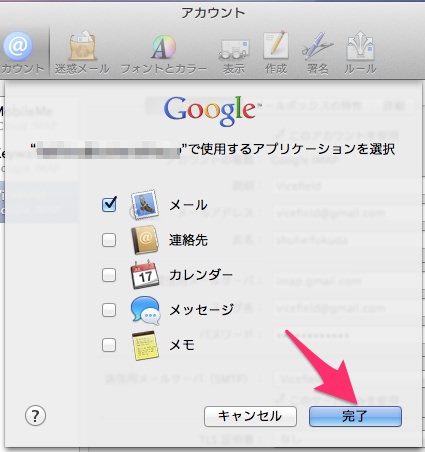
Task: Open the 迷惑メール junk mail tab
Action: [x=82, y=53]
